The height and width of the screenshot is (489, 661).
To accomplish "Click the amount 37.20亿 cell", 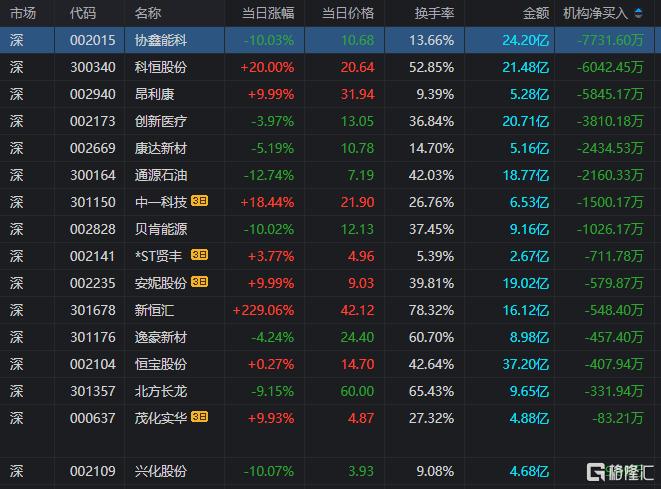I will tap(526, 364).
